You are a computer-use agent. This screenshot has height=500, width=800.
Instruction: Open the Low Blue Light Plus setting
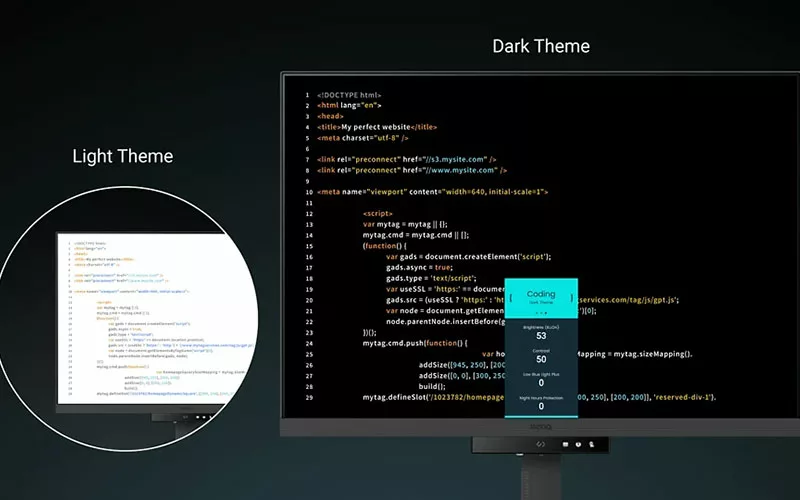coord(541,372)
